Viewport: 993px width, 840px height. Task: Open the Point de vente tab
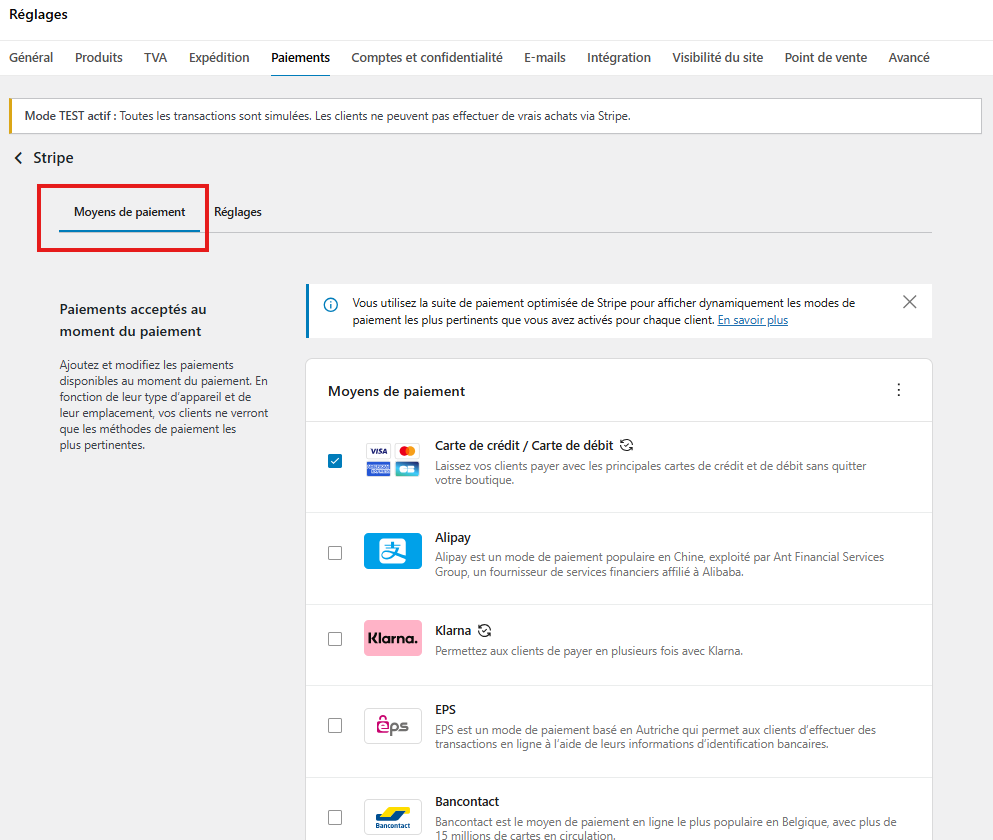[x=826, y=58]
